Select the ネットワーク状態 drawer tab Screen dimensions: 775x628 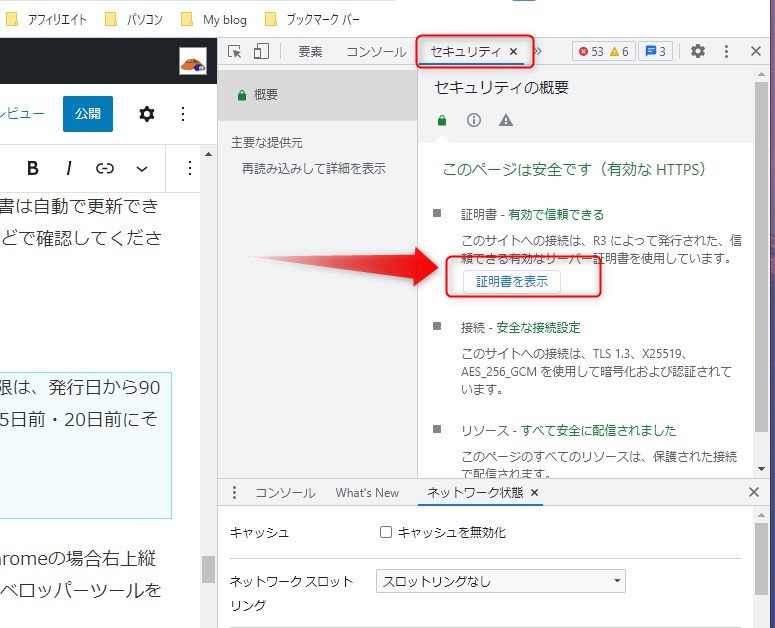click(475, 493)
